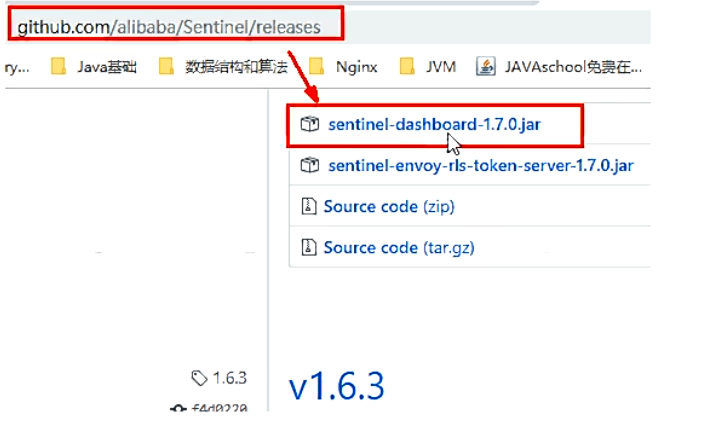Click the address bar URL github.com/alibaba/Sentinel/releases
Viewport: 728px width, 436px height.
tap(169, 27)
